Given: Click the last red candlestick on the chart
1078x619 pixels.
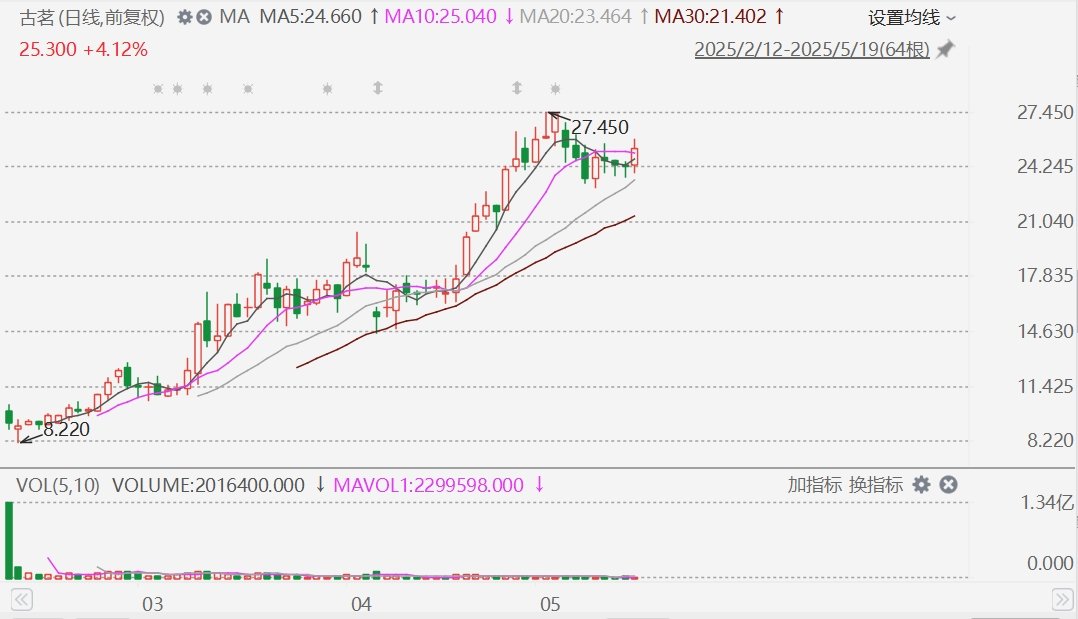Looking at the screenshot, I should click(x=635, y=156).
